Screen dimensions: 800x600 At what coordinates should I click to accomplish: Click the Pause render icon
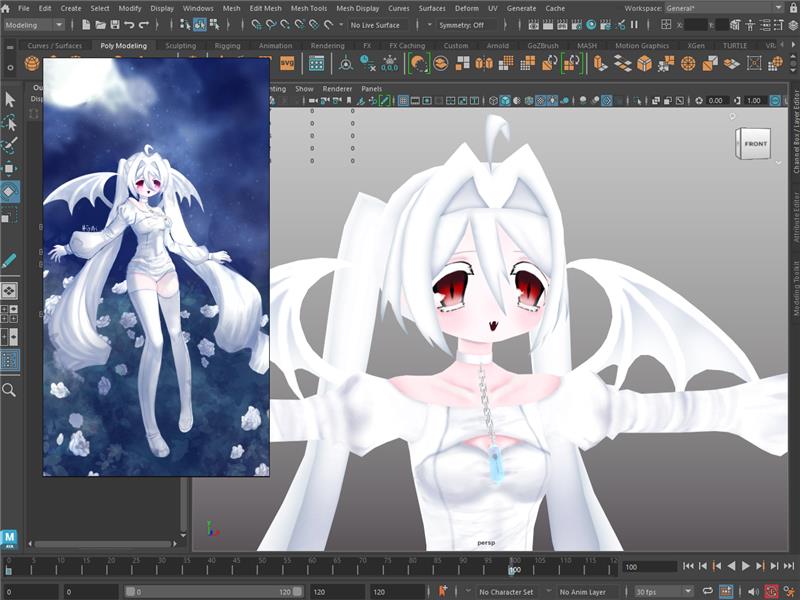(634, 24)
